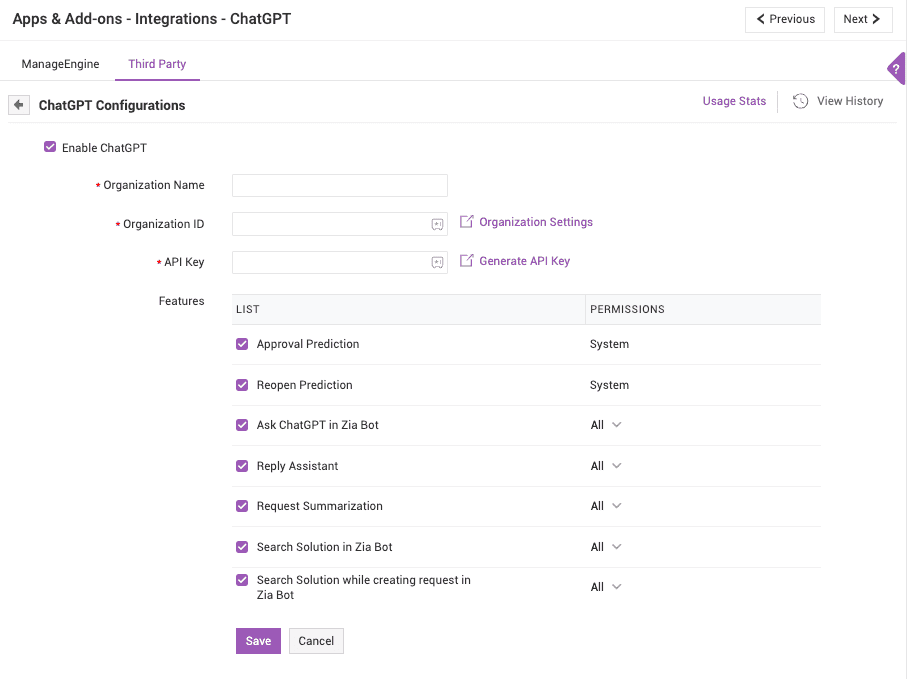Click the icon inside Organization ID field

[x=437, y=224]
